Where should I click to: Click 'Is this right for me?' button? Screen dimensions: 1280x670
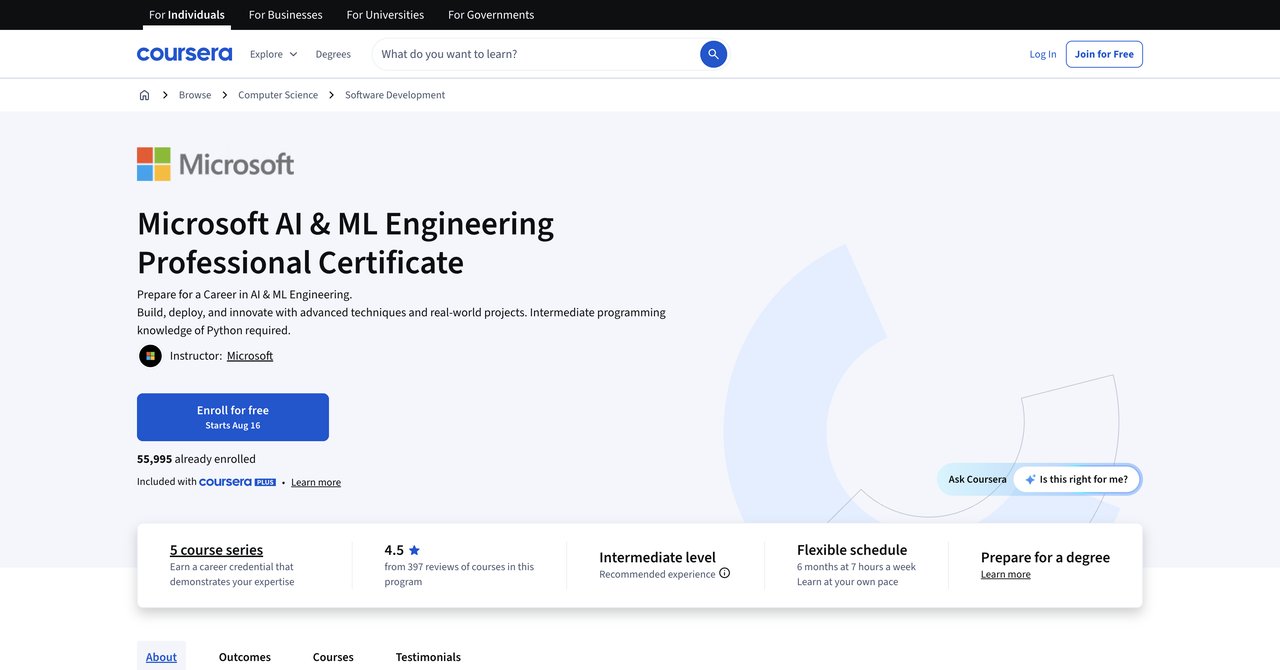(x=1076, y=479)
